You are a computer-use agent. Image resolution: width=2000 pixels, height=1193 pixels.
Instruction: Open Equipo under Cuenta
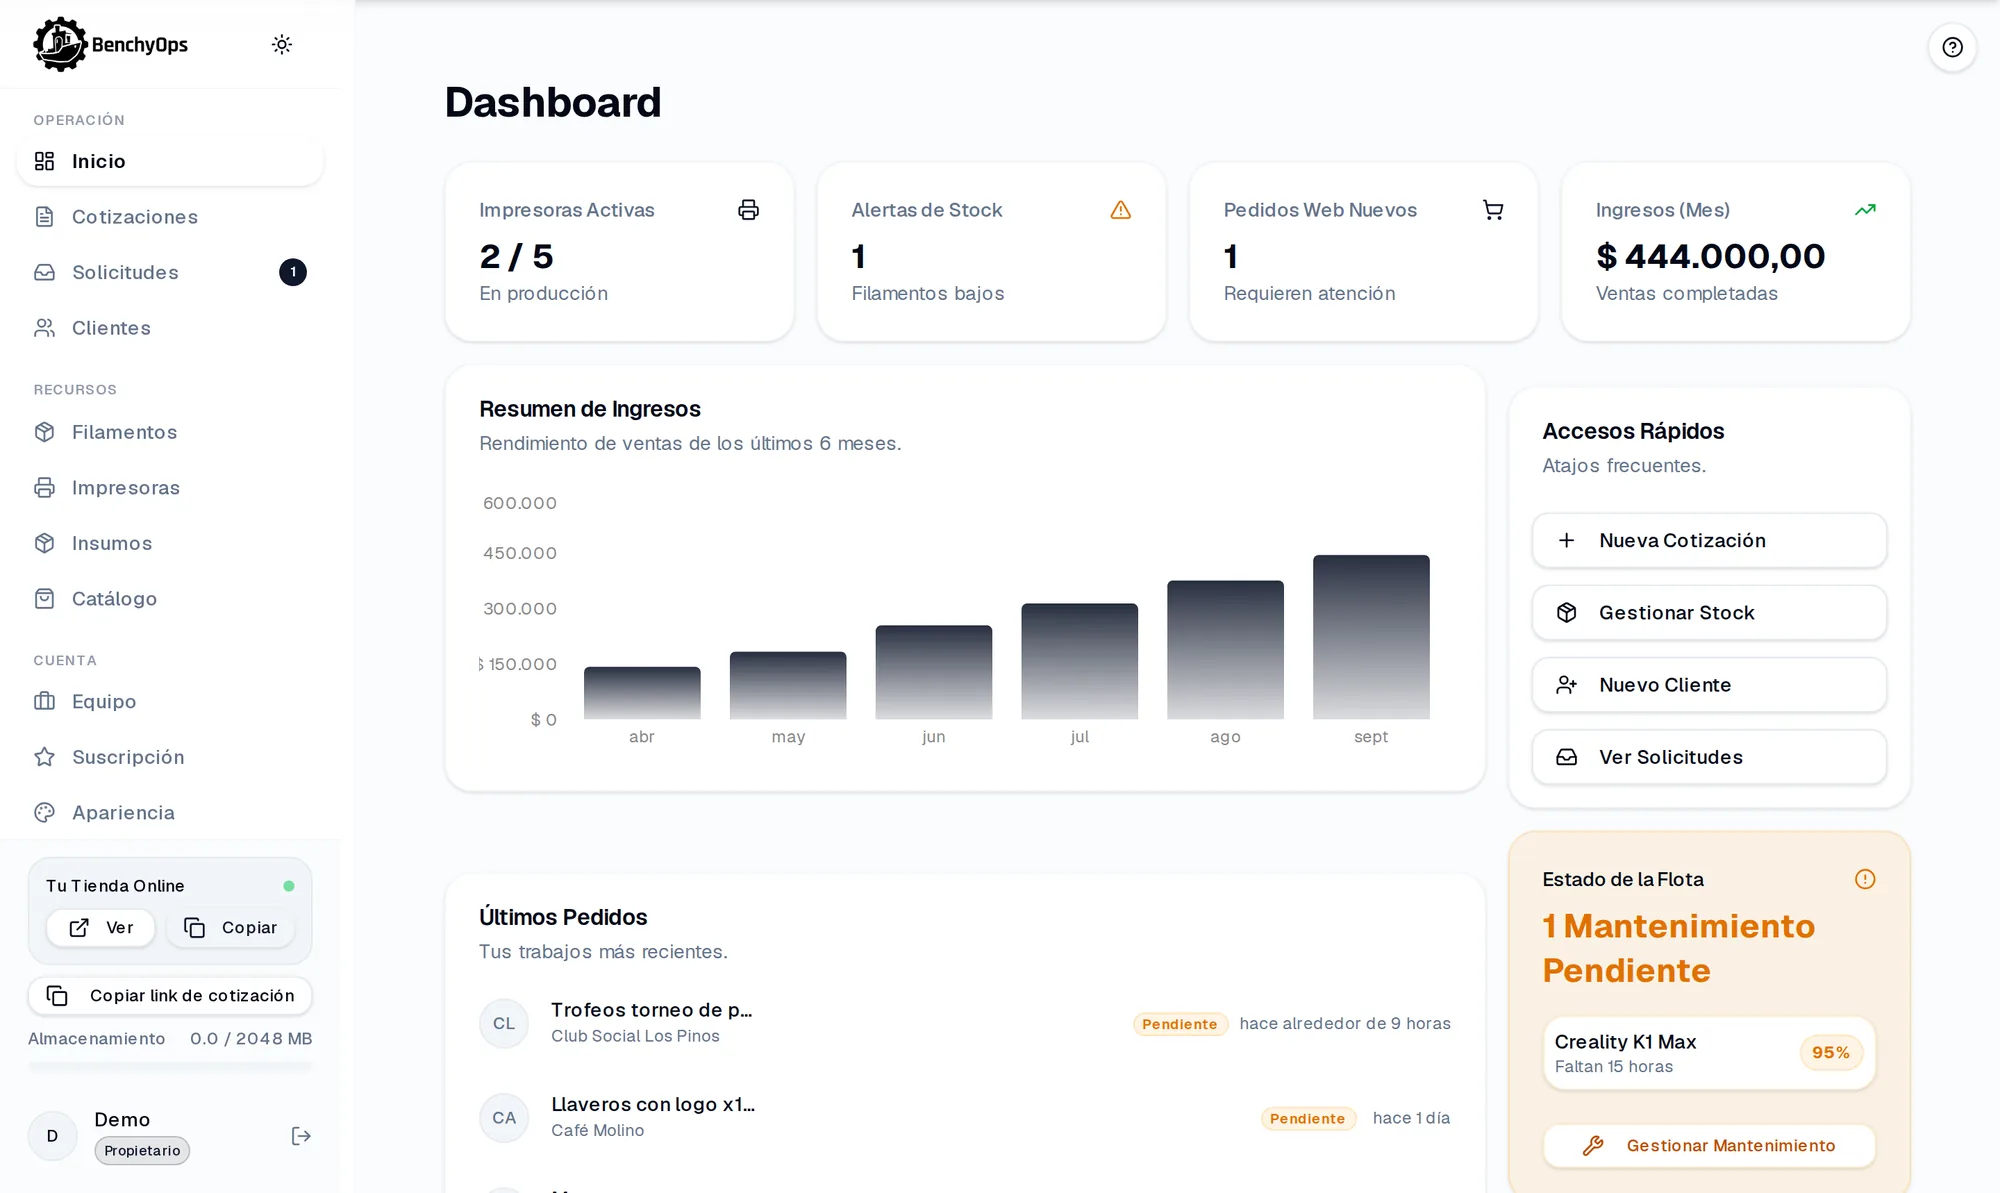170,701
